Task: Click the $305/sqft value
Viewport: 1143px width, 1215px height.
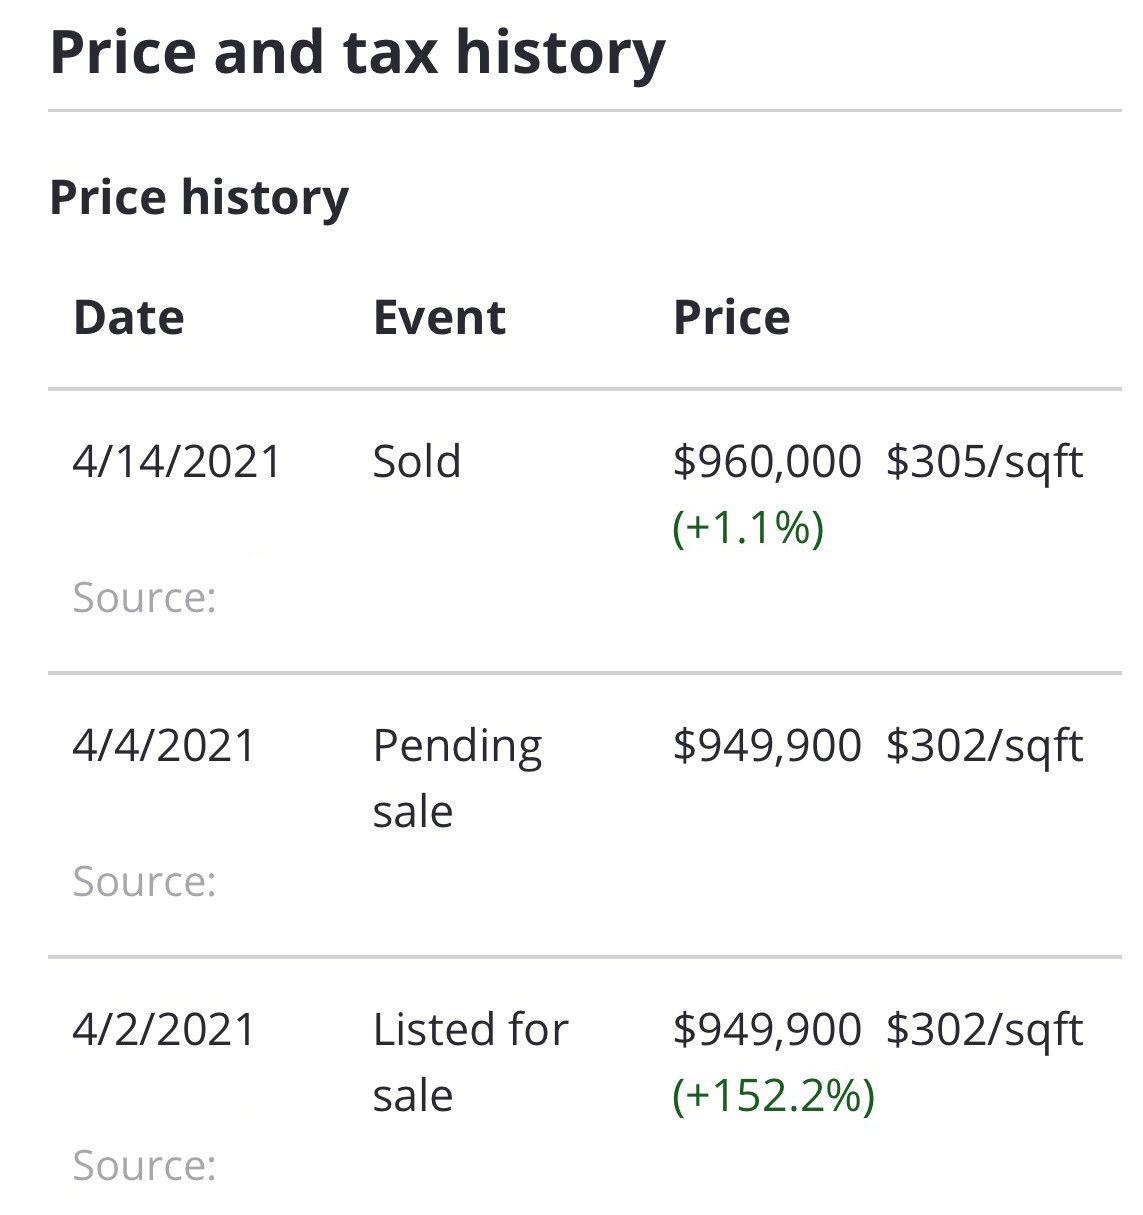Action: point(984,462)
